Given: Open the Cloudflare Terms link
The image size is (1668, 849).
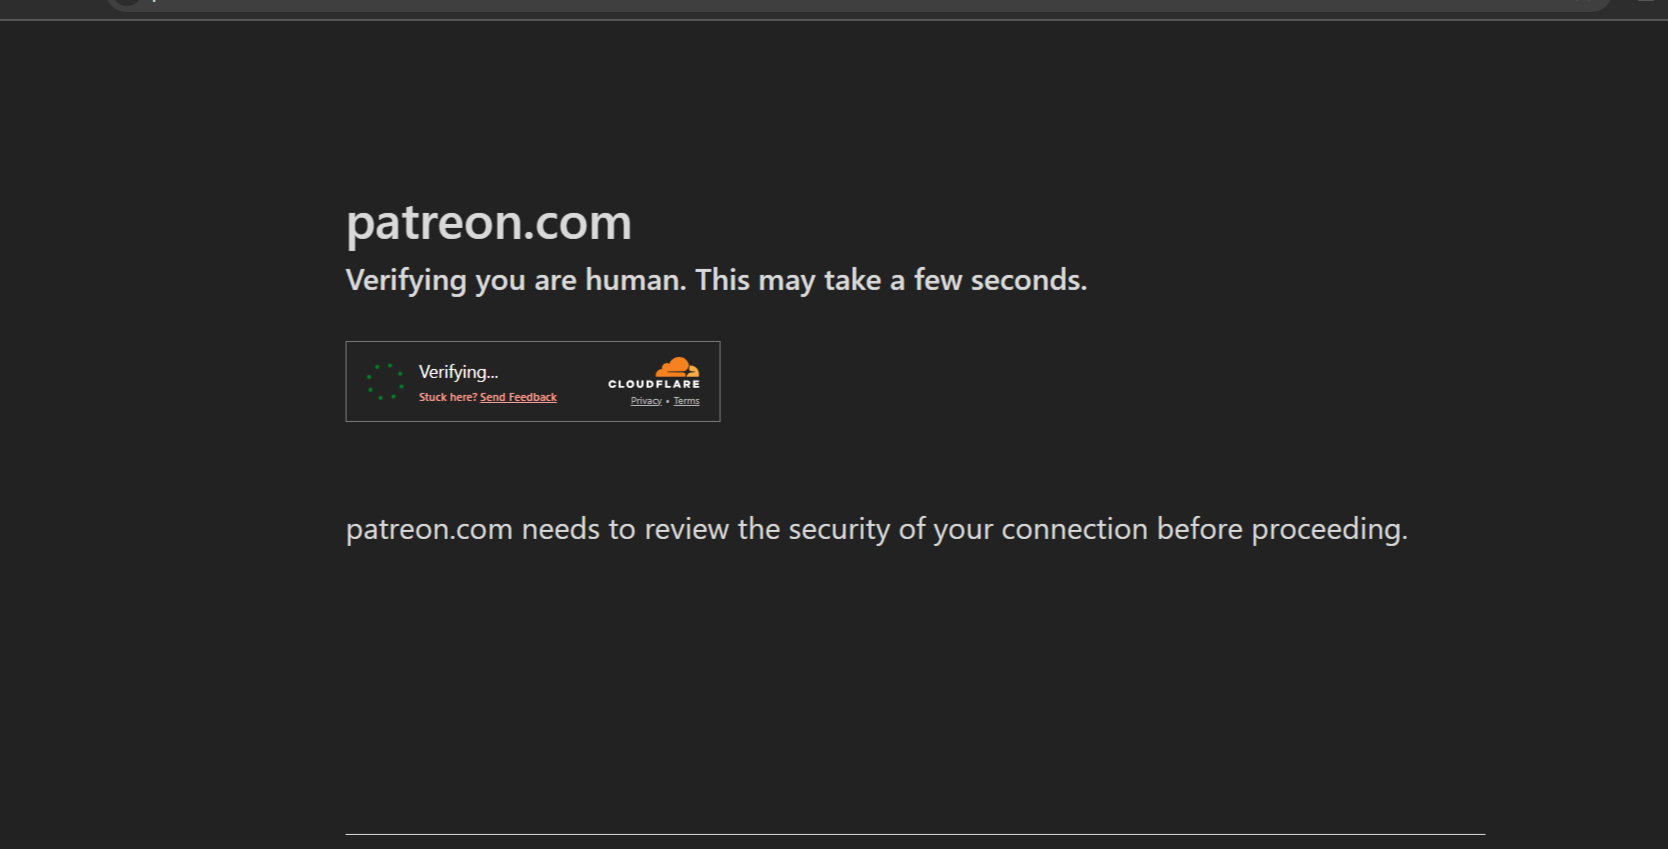Looking at the screenshot, I should coord(686,401).
